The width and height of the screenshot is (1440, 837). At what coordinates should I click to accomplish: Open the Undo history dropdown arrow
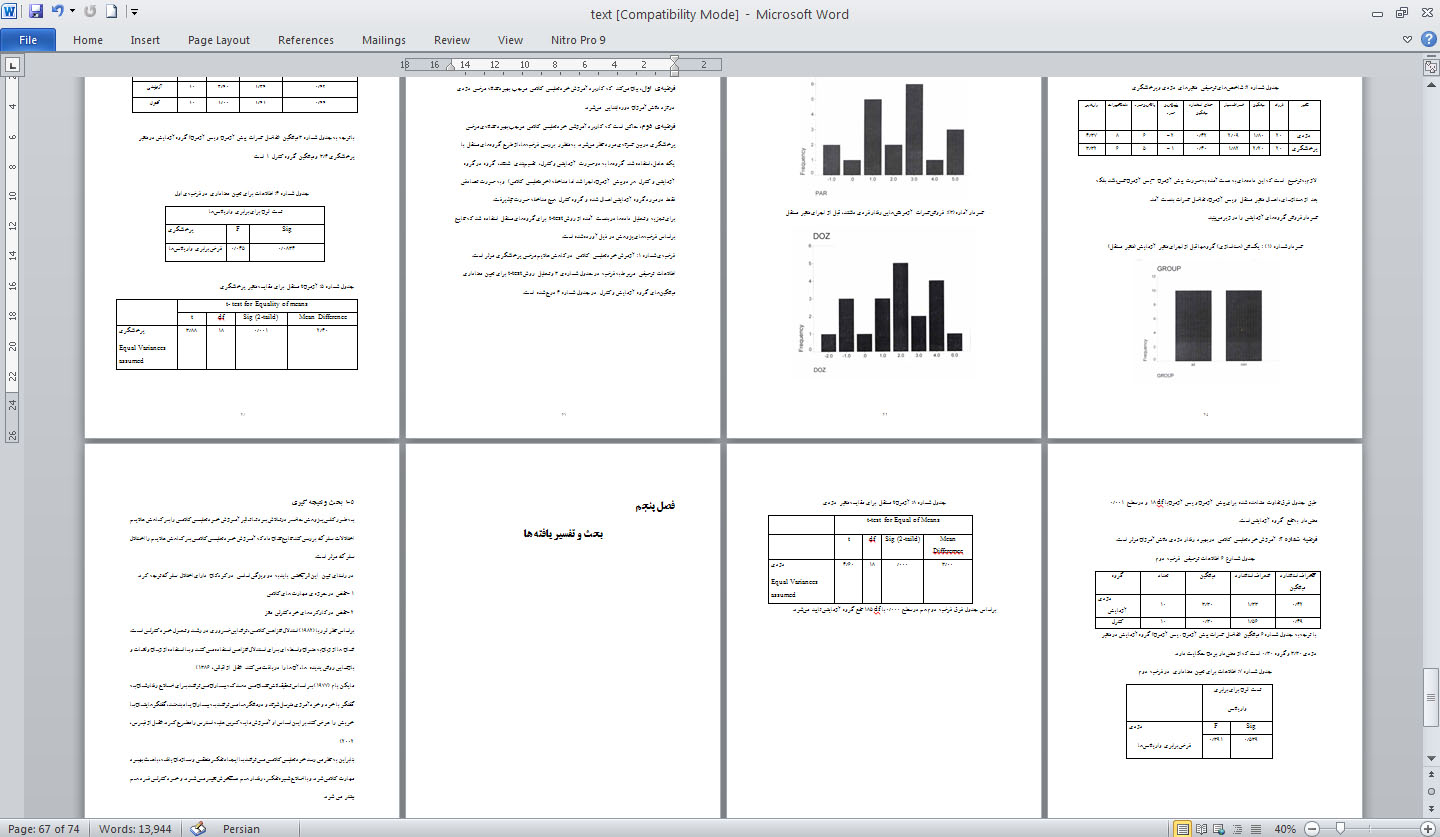tap(72, 13)
